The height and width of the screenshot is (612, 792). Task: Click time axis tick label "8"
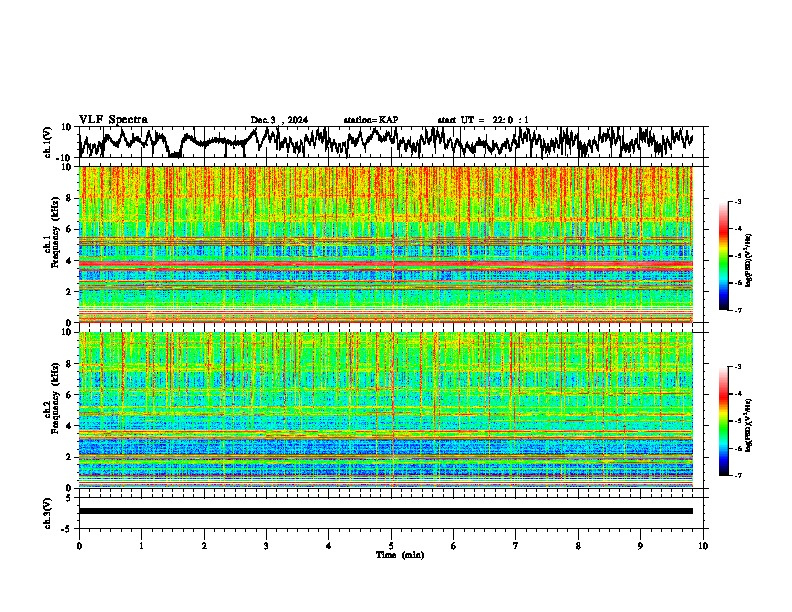tap(578, 546)
